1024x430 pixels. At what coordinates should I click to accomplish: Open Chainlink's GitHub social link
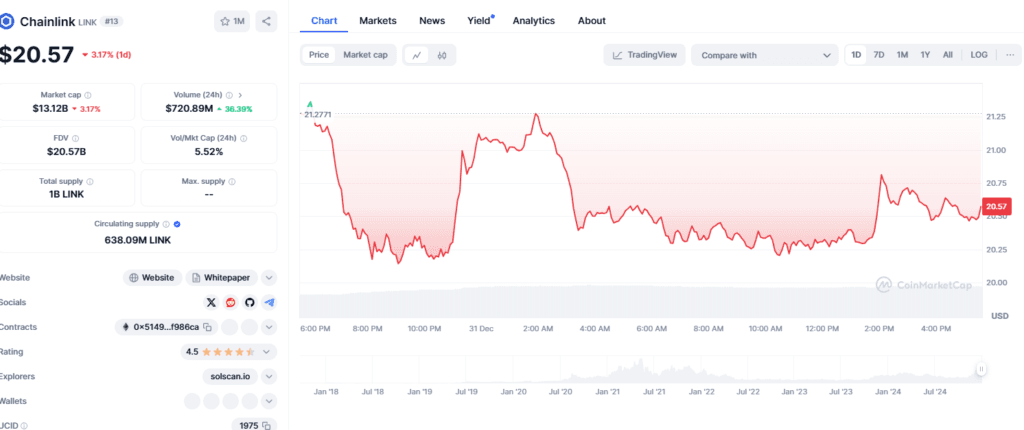tap(249, 303)
